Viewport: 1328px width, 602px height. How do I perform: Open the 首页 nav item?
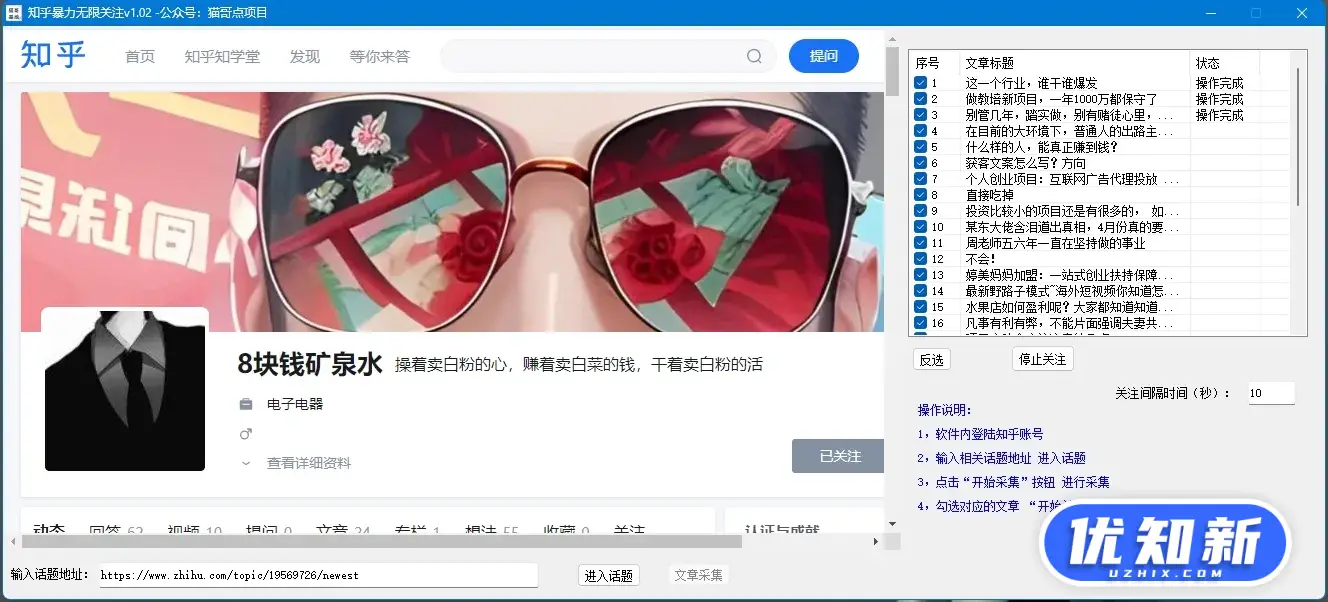[x=140, y=56]
